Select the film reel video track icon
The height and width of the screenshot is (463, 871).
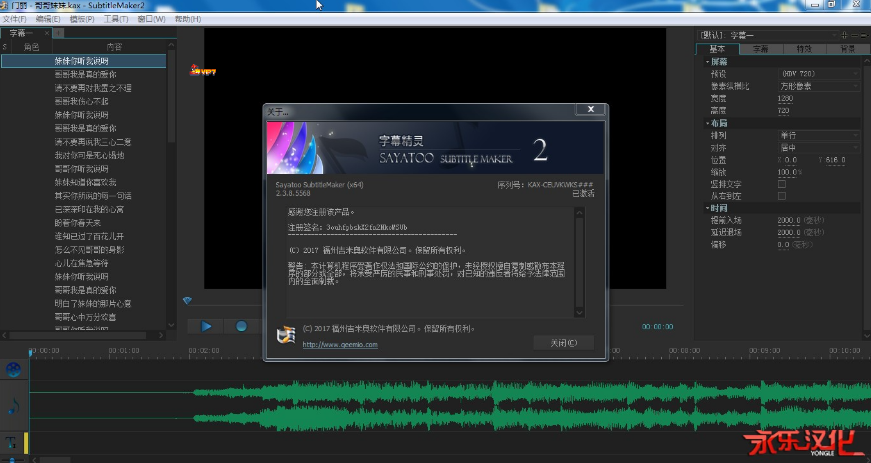point(14,369)
